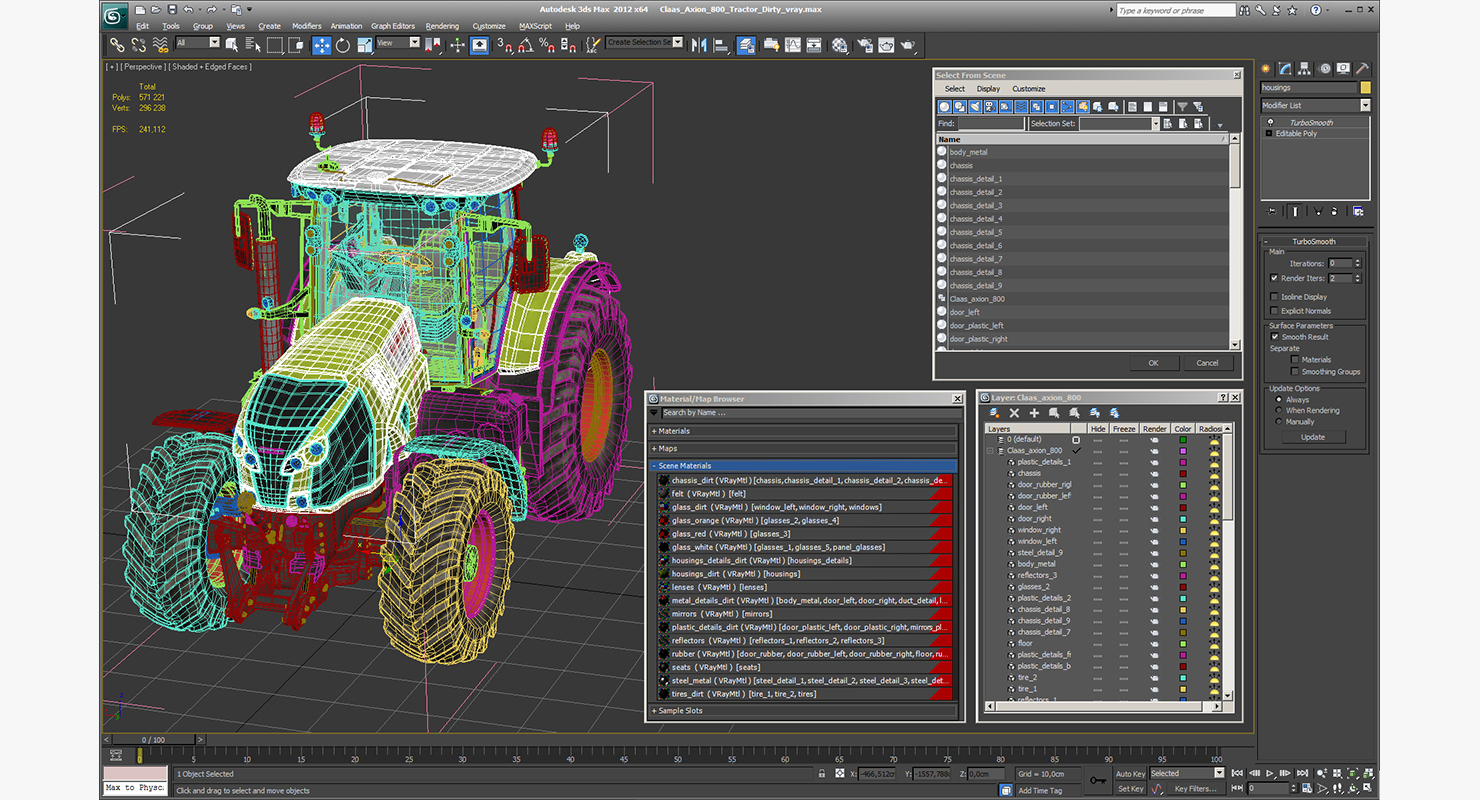Open the Utilities hammer panel tab
This screenshot has width=1480, height=800.
pyautogui.click(x=1361, y=69)
